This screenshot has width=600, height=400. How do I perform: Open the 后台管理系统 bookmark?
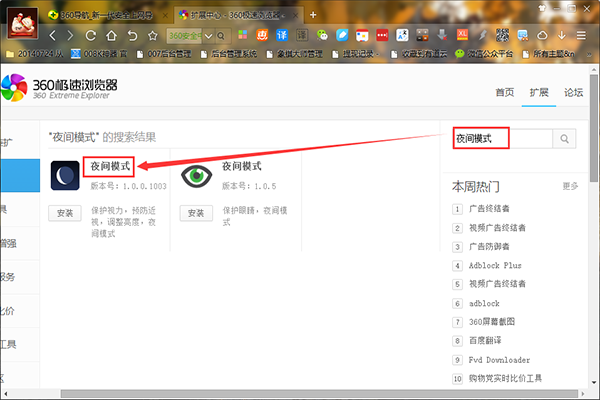pos(229,54)
